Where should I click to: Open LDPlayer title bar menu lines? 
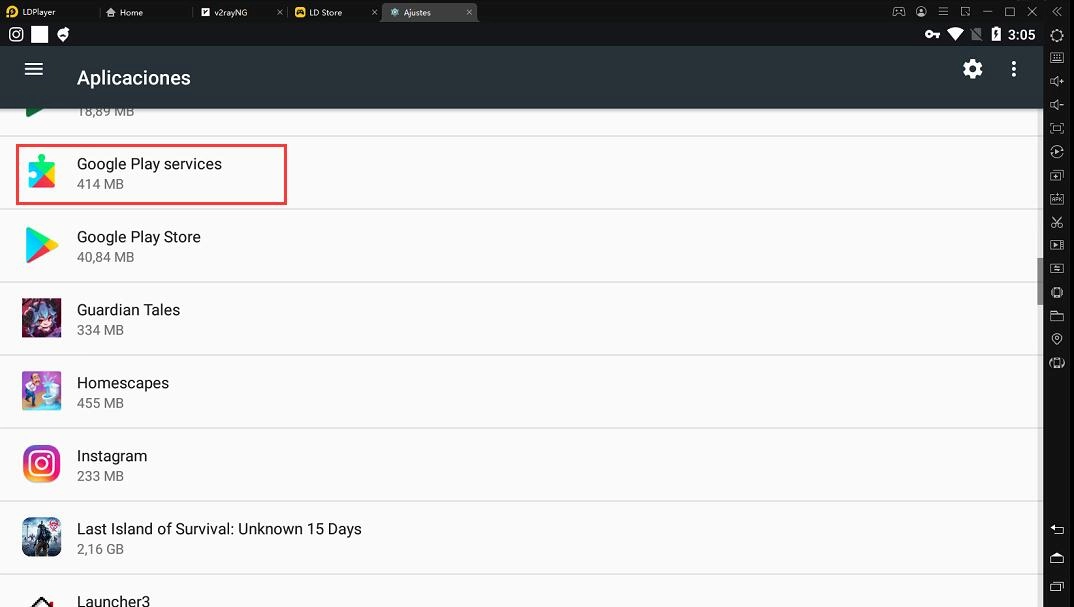(943, 12)
